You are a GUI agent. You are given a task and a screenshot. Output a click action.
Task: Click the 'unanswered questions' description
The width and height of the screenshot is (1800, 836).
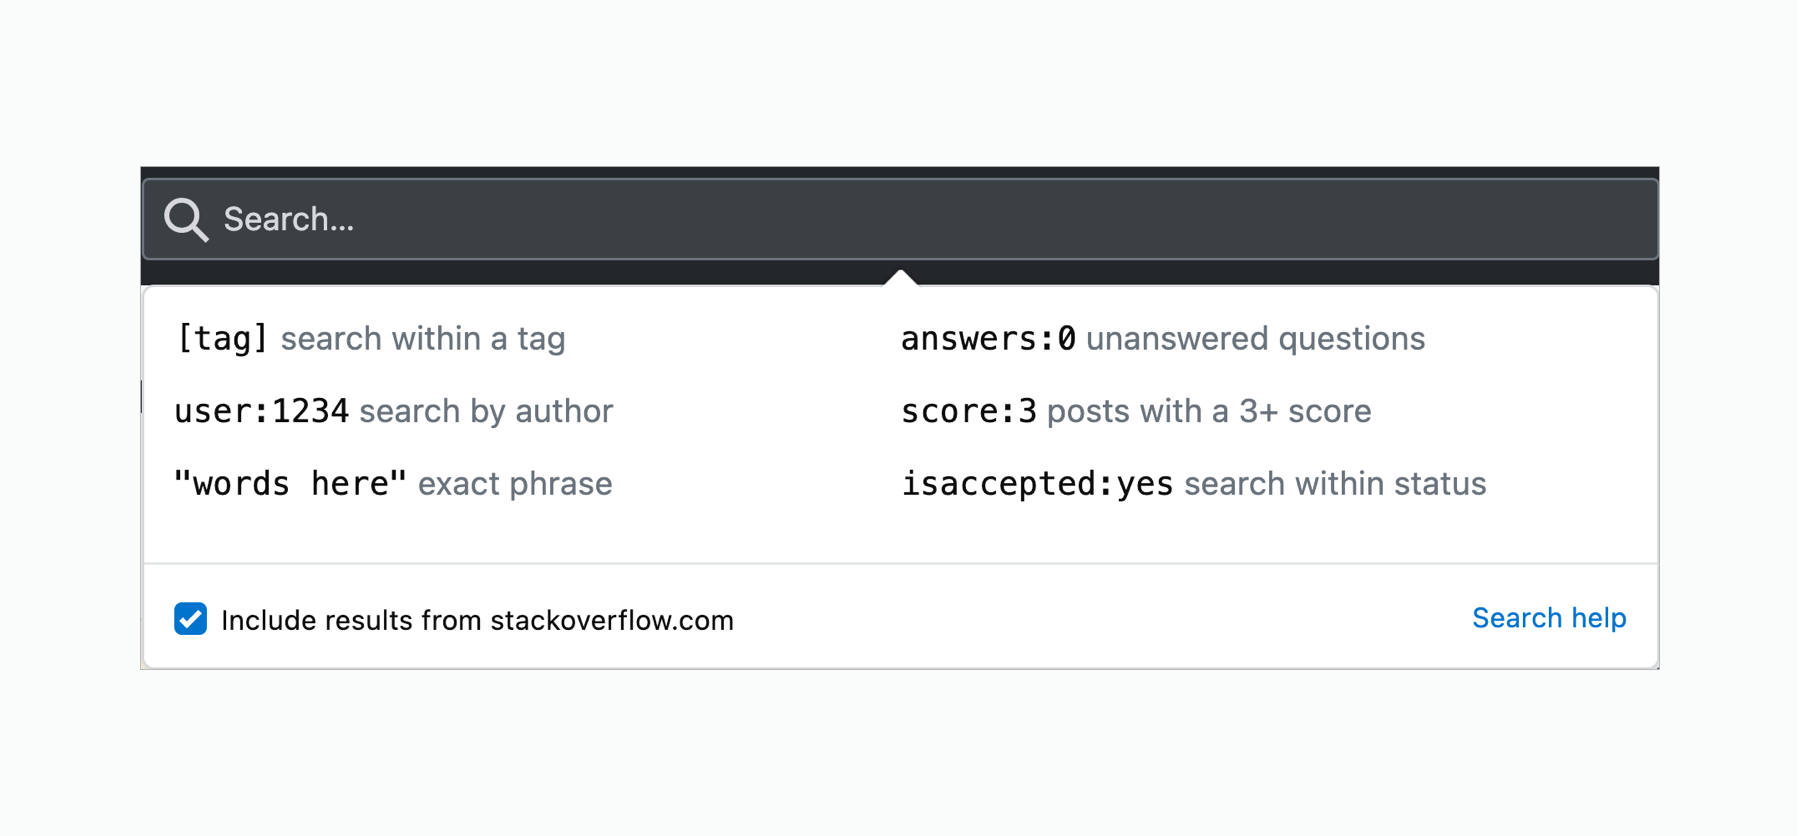coord(1255,339)
